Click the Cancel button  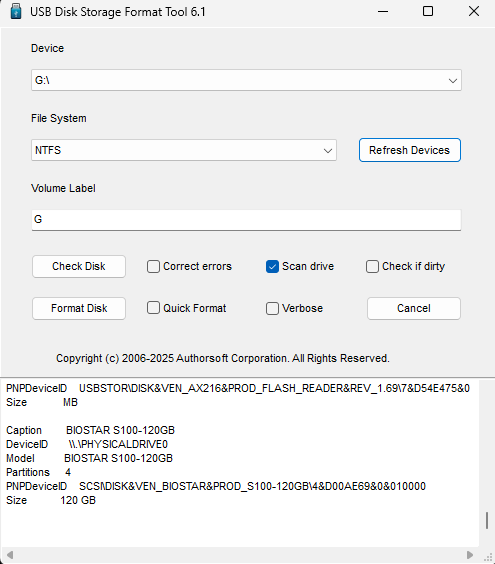(414, 308)
